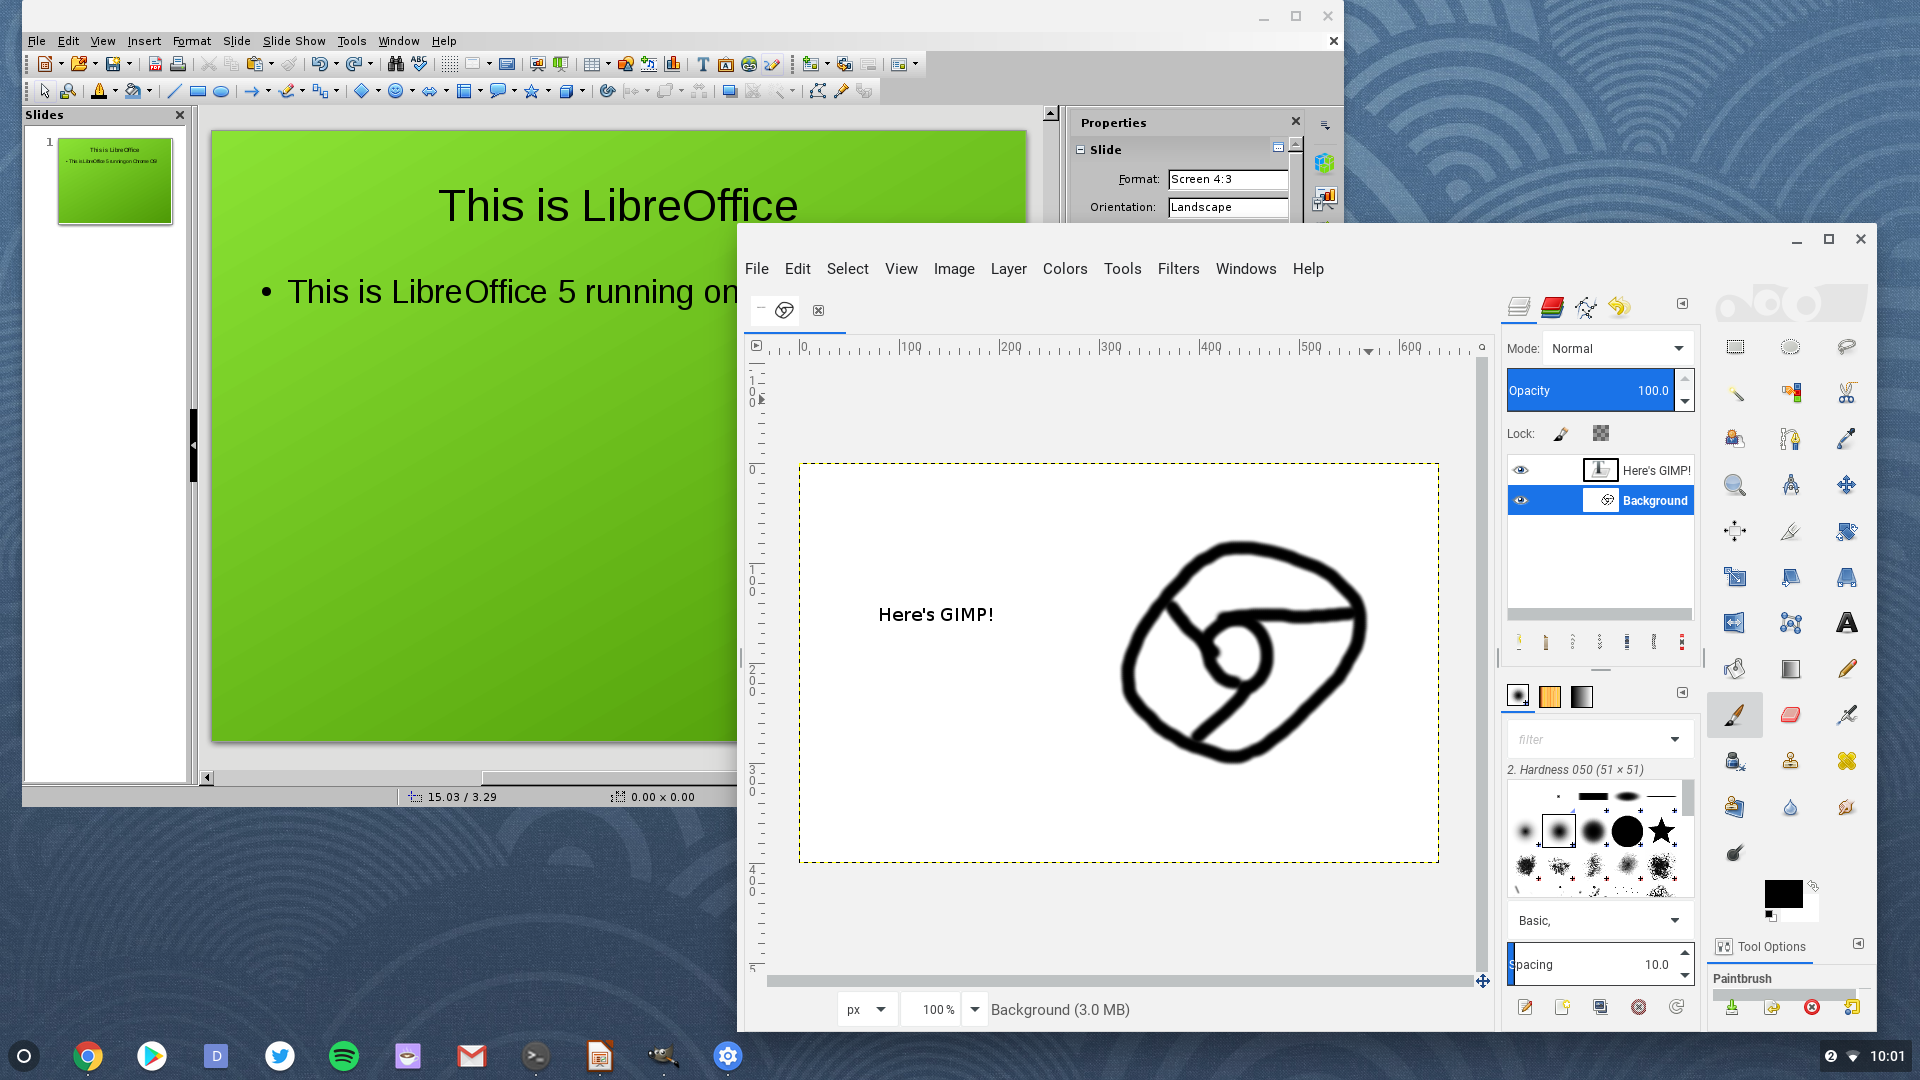Click the Print icon in LibreOffice toolbar
Viewport: 1920px width, 1080px height.
click(x=178, y=64)
